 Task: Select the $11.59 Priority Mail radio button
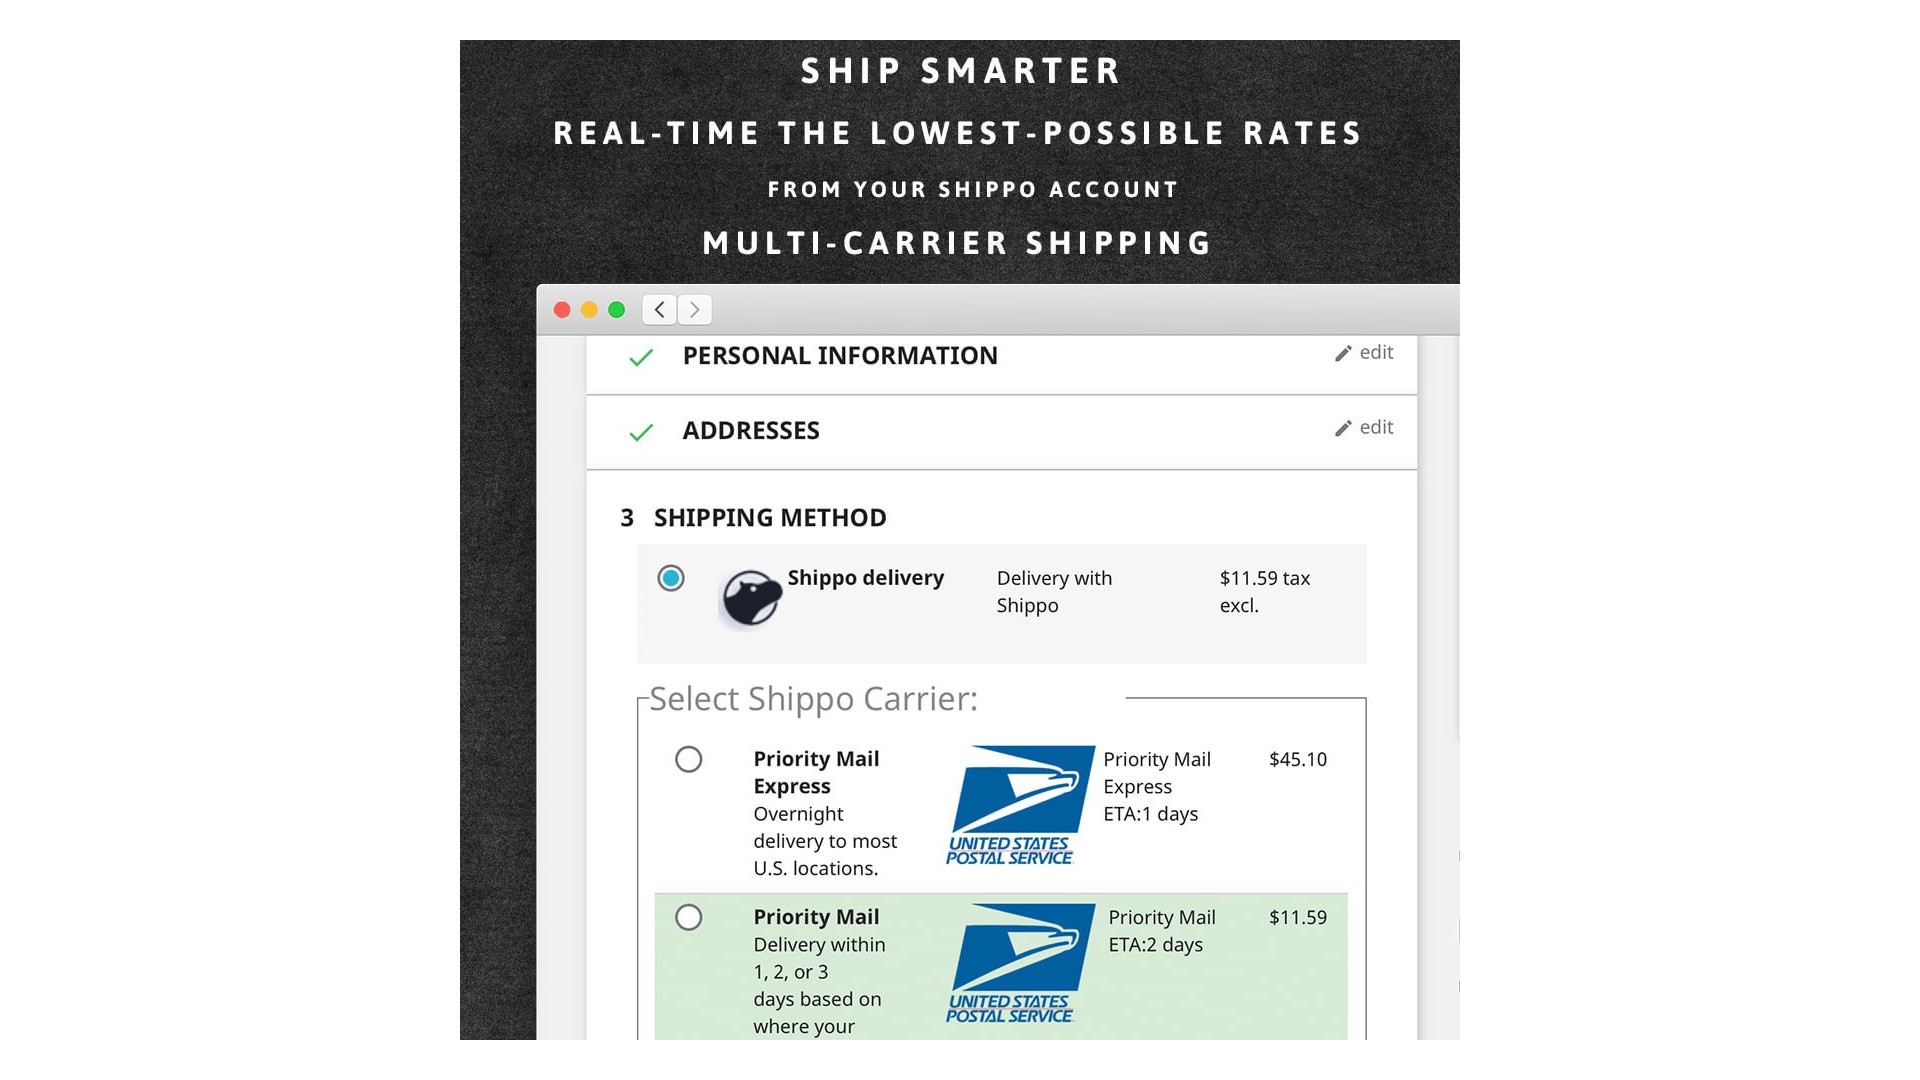tap(689, 917)
